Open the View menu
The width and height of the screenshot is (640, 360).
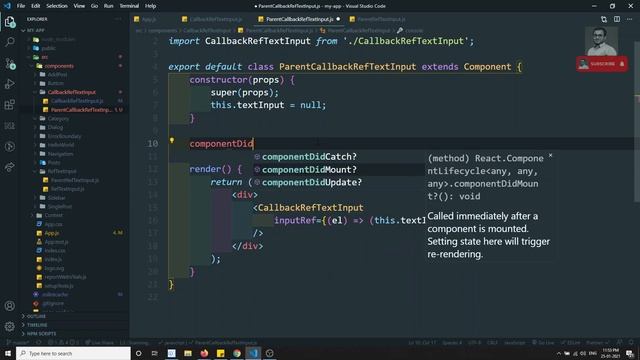[x=79, y=6]
